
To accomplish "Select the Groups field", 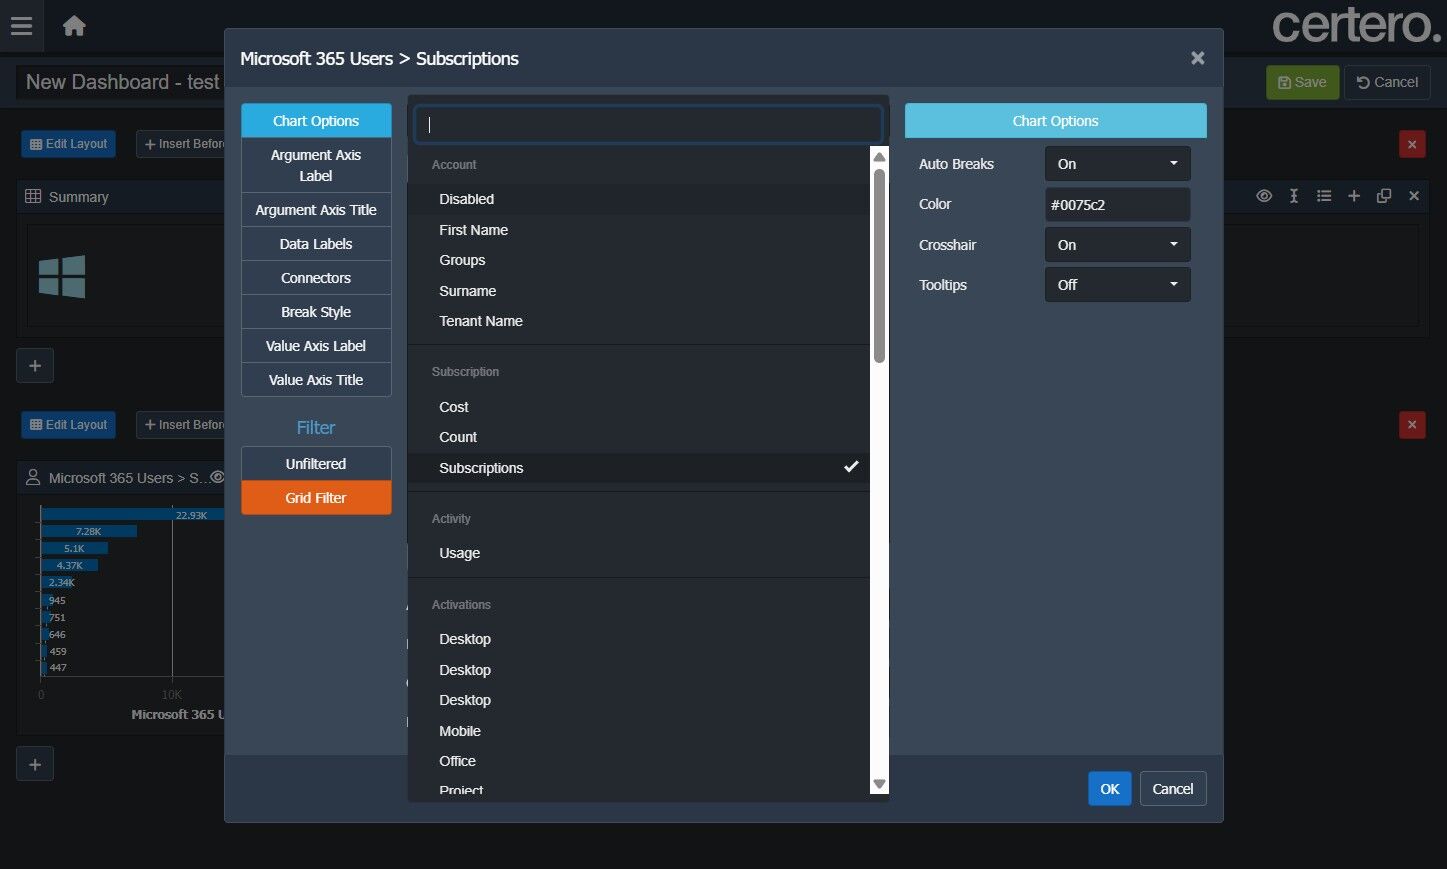I will [x=638, y=260].
